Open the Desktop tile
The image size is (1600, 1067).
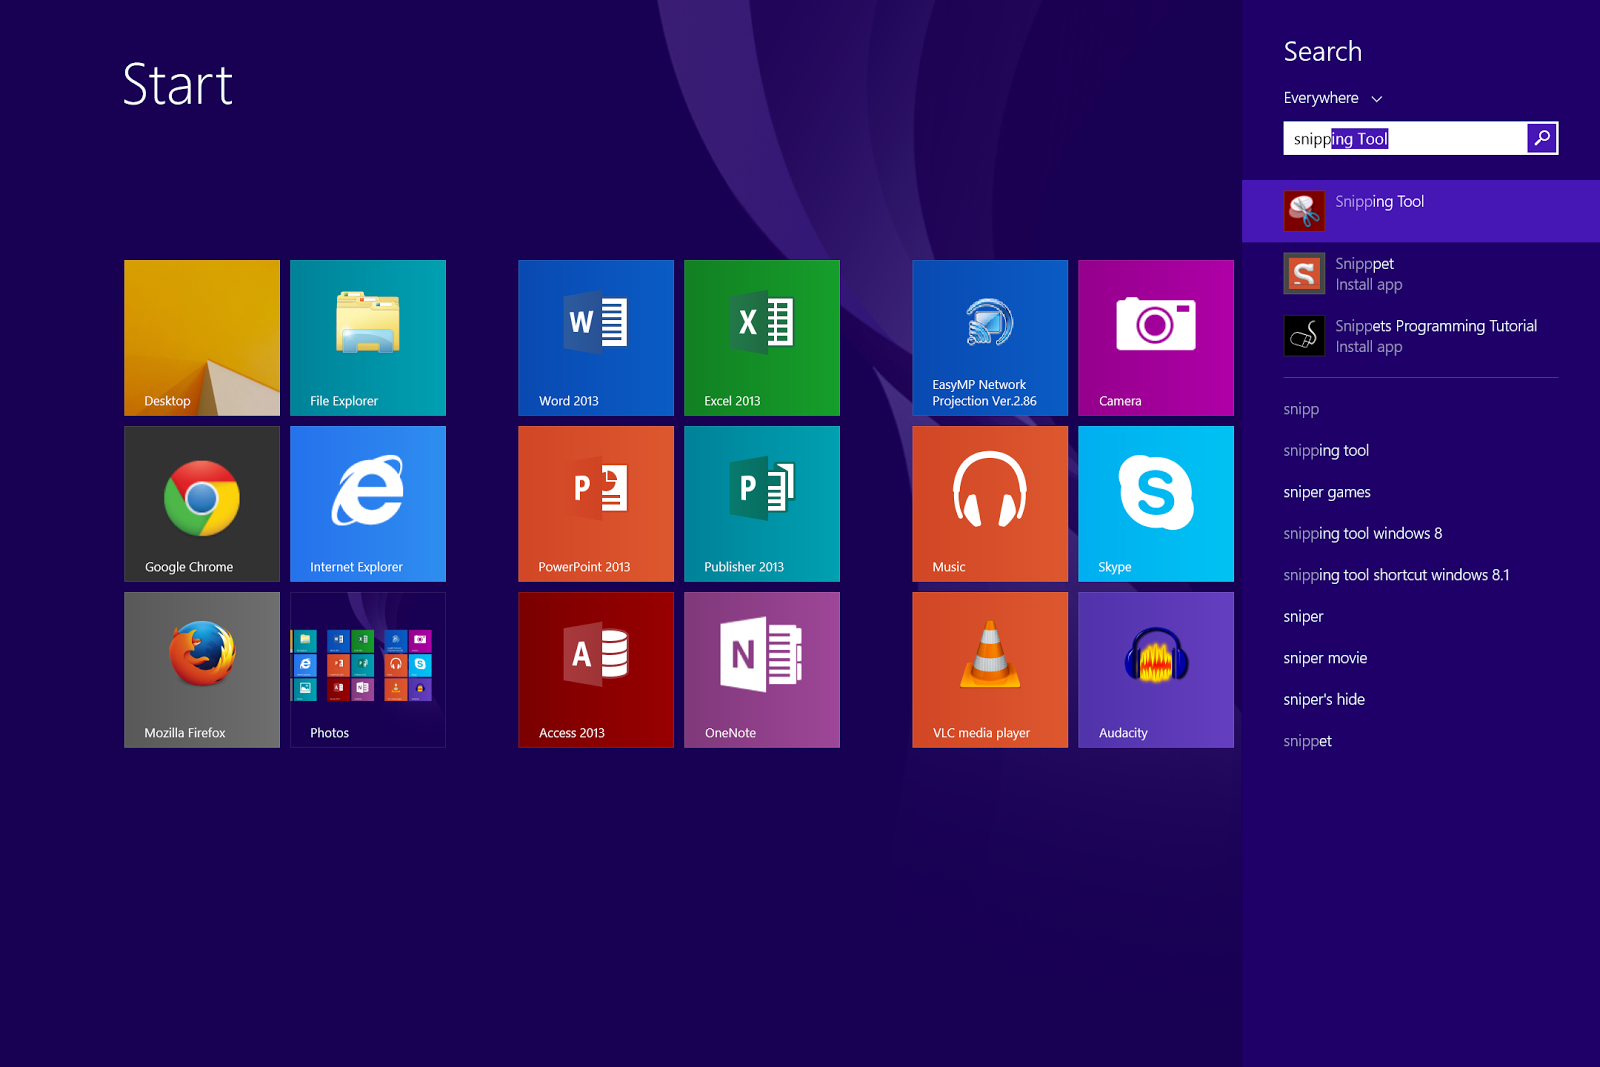click(202, 338)
